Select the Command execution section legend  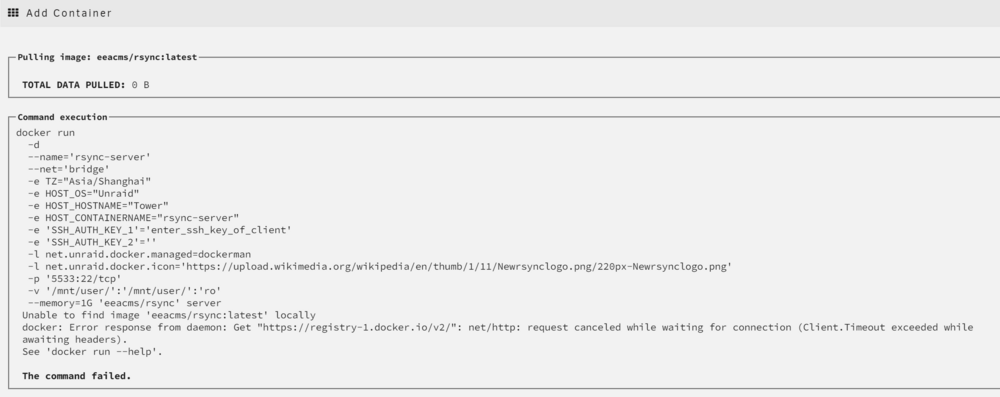click(62, 117)
